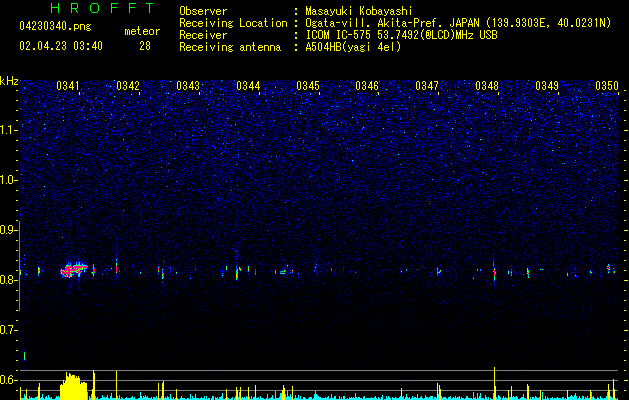This screenshot has height=400, width=629.
Task: Click the Observer label
Action: tap(203, 11)
